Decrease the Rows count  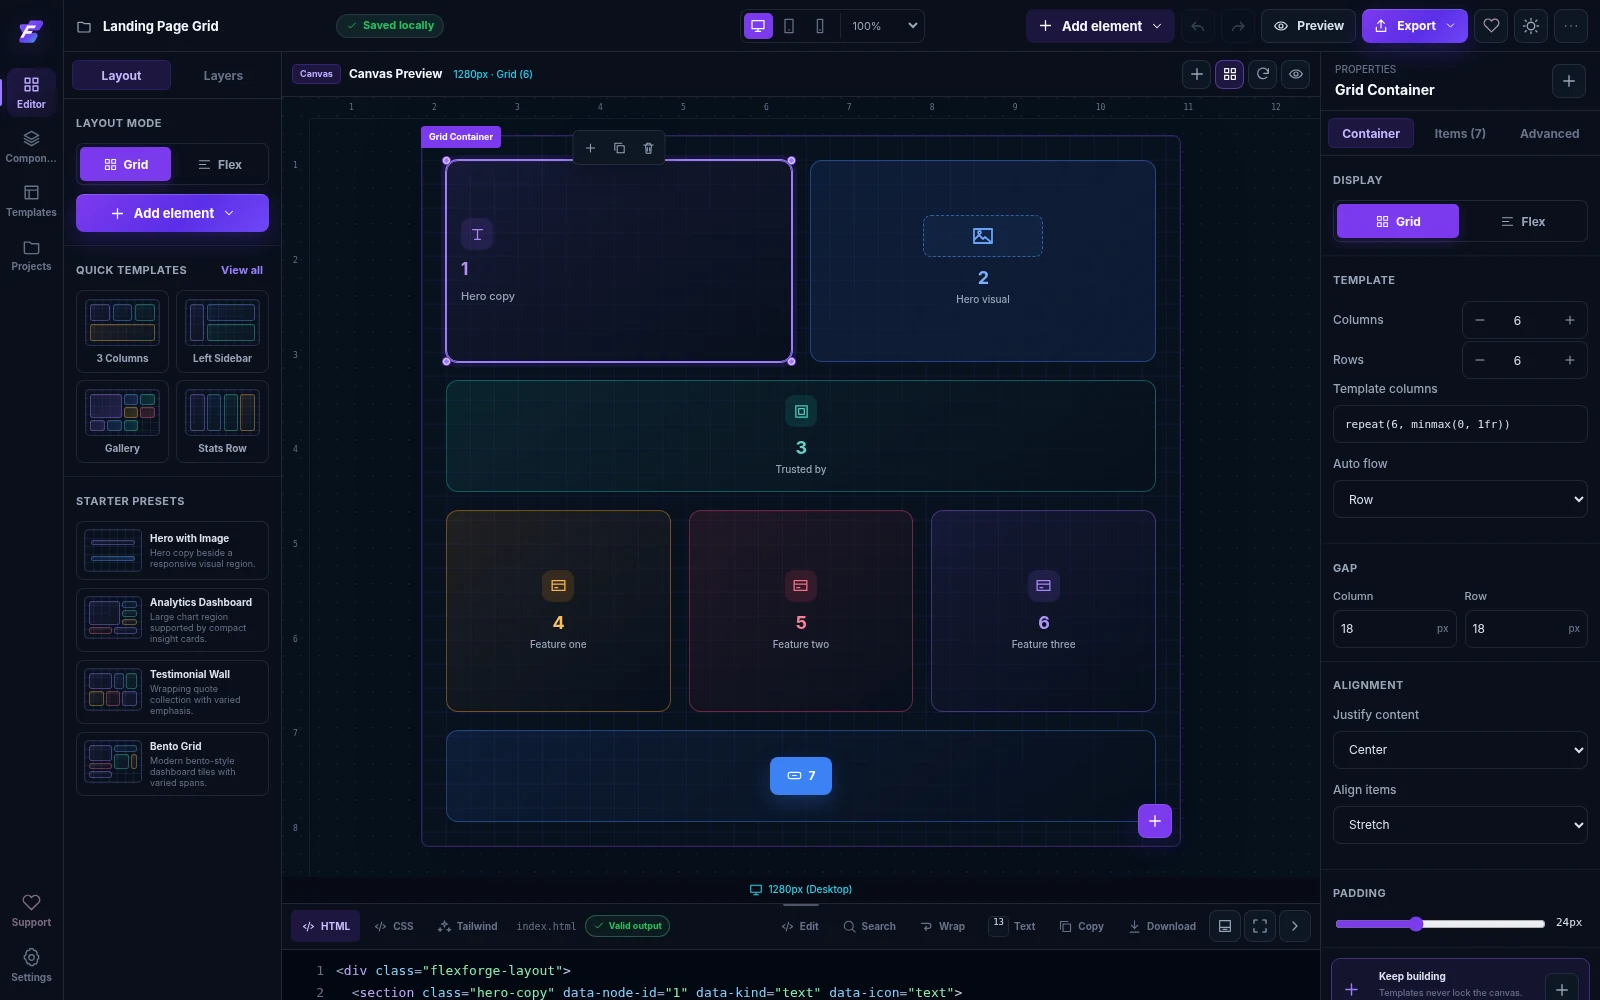tap(1480, 360)
